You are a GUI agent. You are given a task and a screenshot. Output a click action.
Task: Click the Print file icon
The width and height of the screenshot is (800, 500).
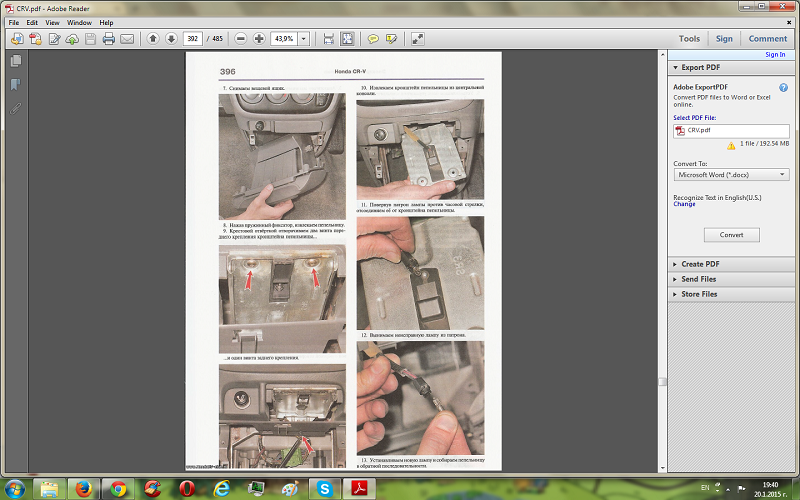point(109,39)
